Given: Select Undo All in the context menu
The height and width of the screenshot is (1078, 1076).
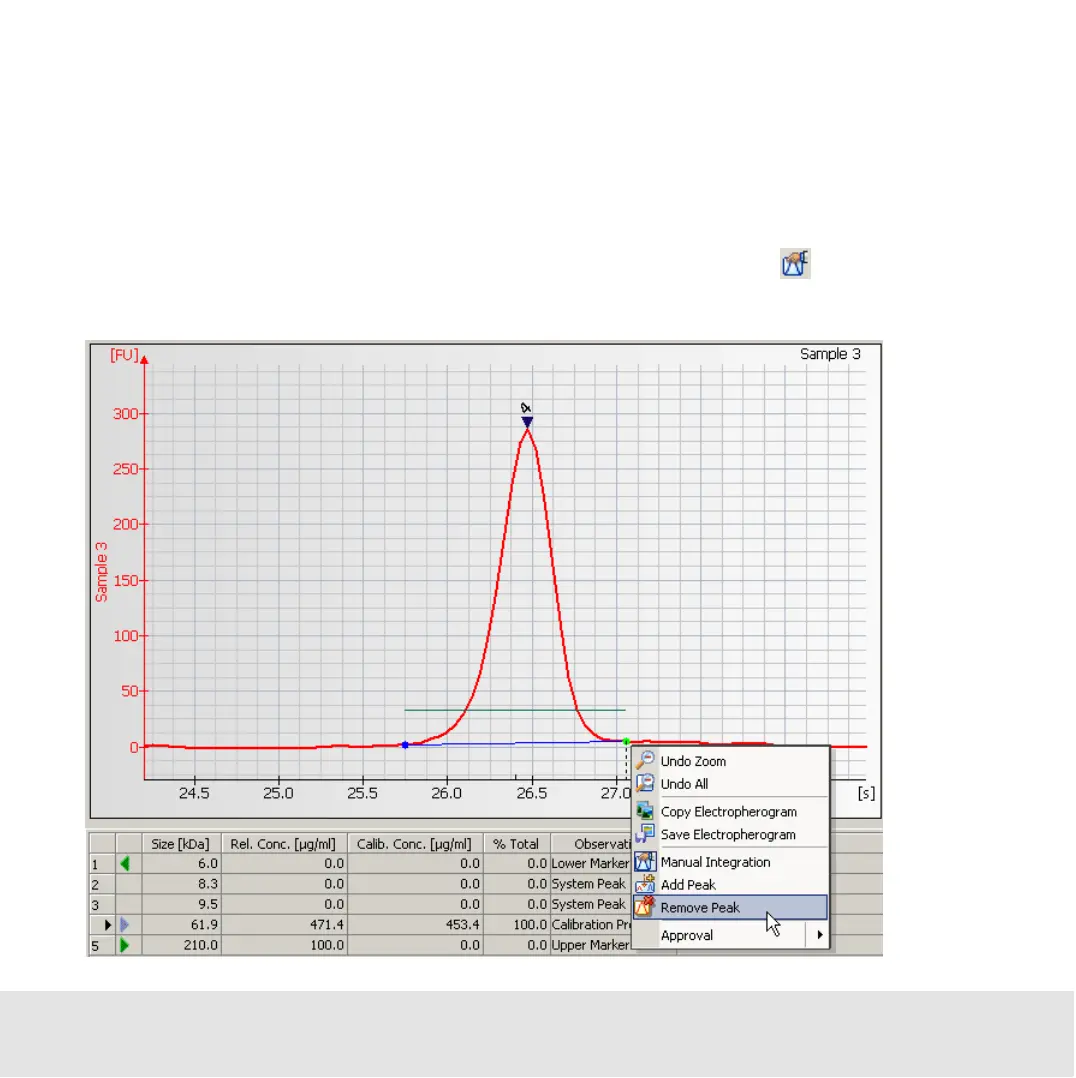Looking at the screenshot, I should pyautogui.click(x=731, y=784).
